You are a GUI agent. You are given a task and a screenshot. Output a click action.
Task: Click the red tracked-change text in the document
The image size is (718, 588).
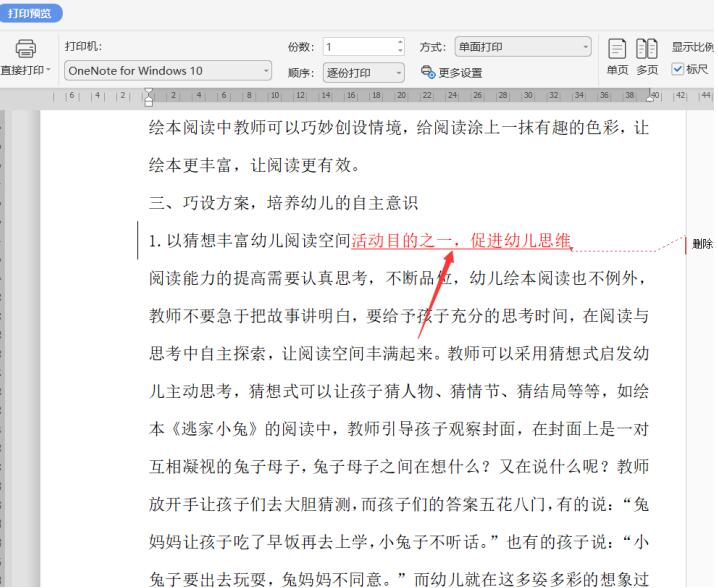tap(461, 240)
